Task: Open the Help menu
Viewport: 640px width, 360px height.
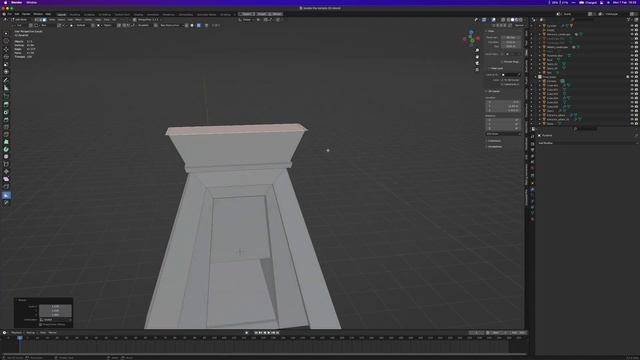Action: tap(48, 14)
